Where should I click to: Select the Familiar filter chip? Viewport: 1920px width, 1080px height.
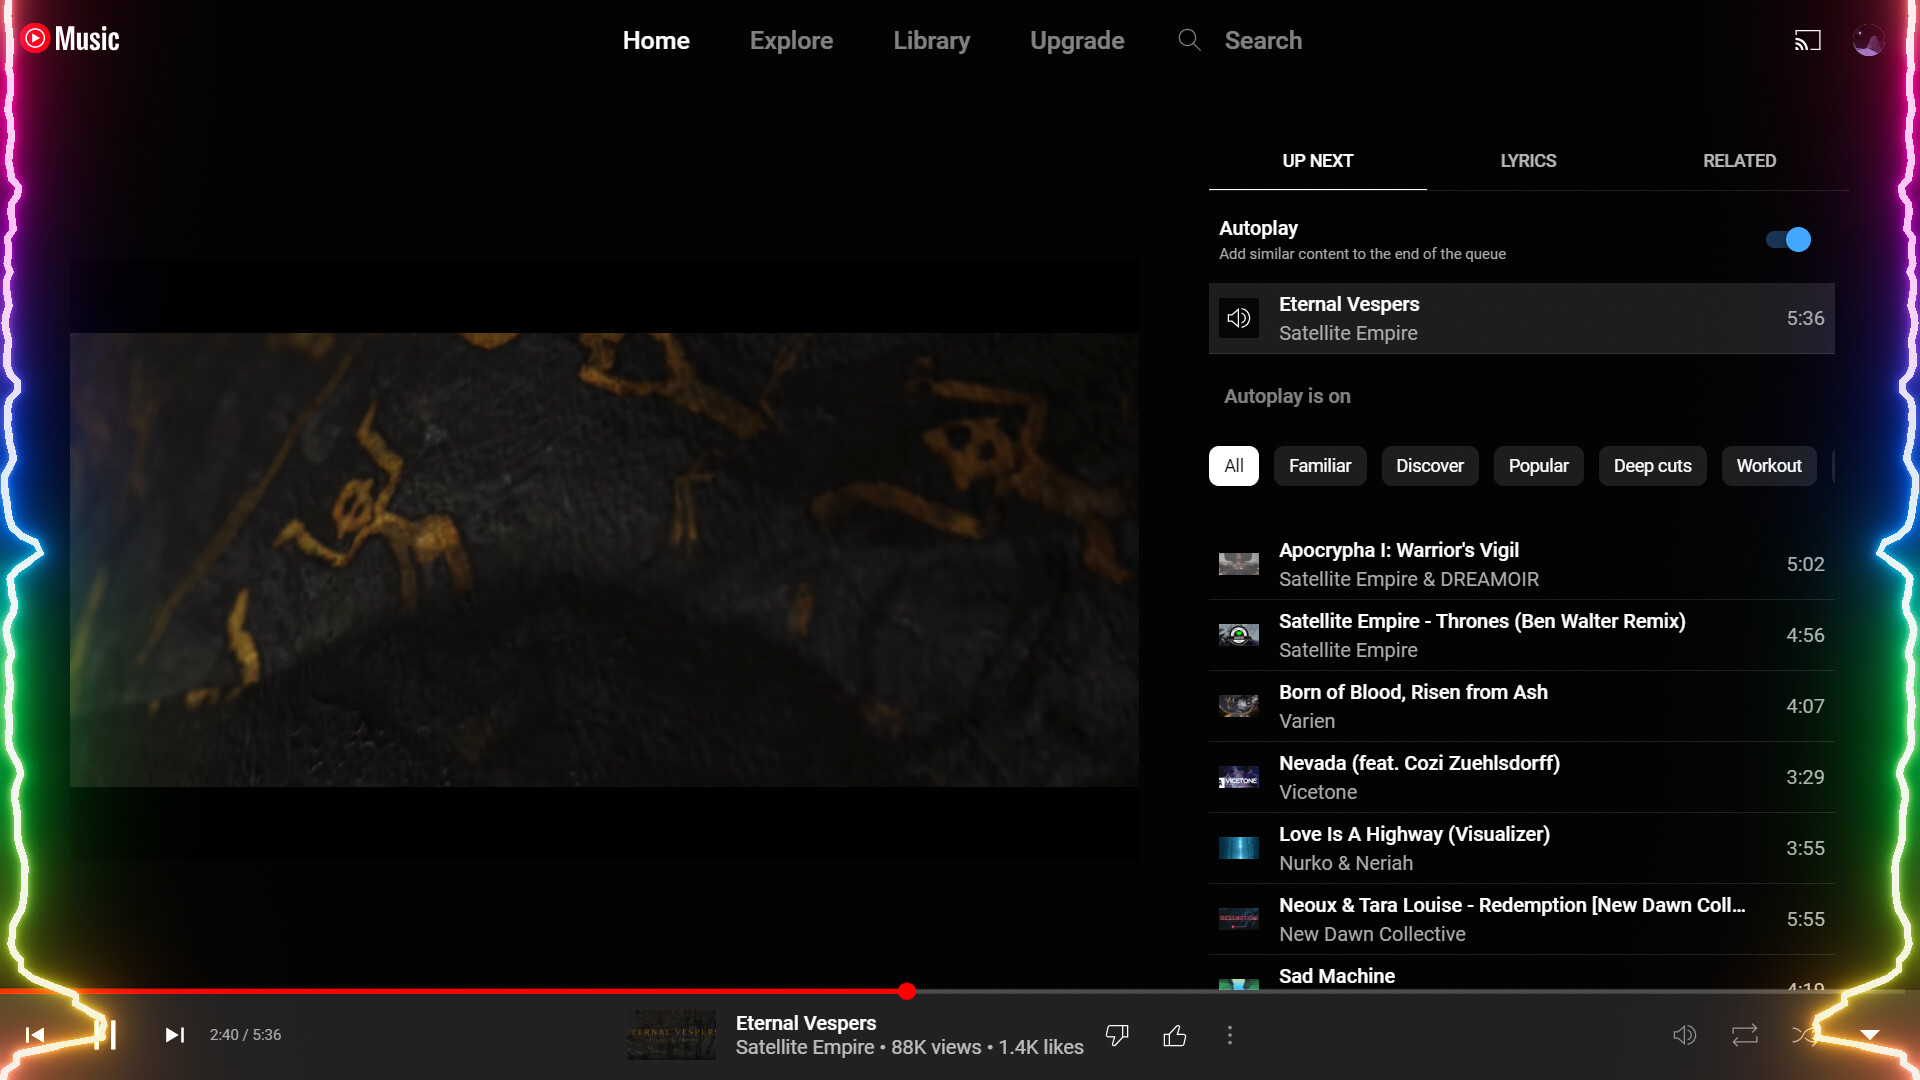[1320, 465]
